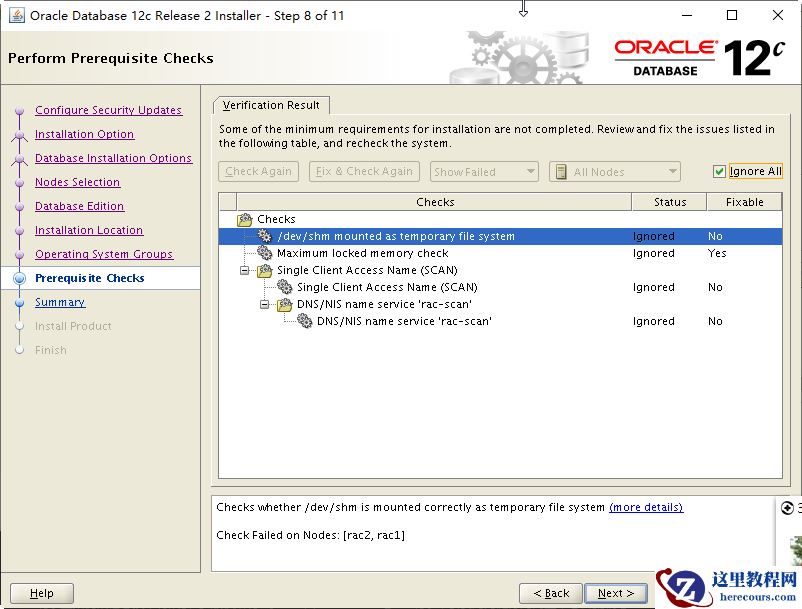Screen dimensions: 802x609
Task: Go to Installation Location step
Action: coord(89,230)
